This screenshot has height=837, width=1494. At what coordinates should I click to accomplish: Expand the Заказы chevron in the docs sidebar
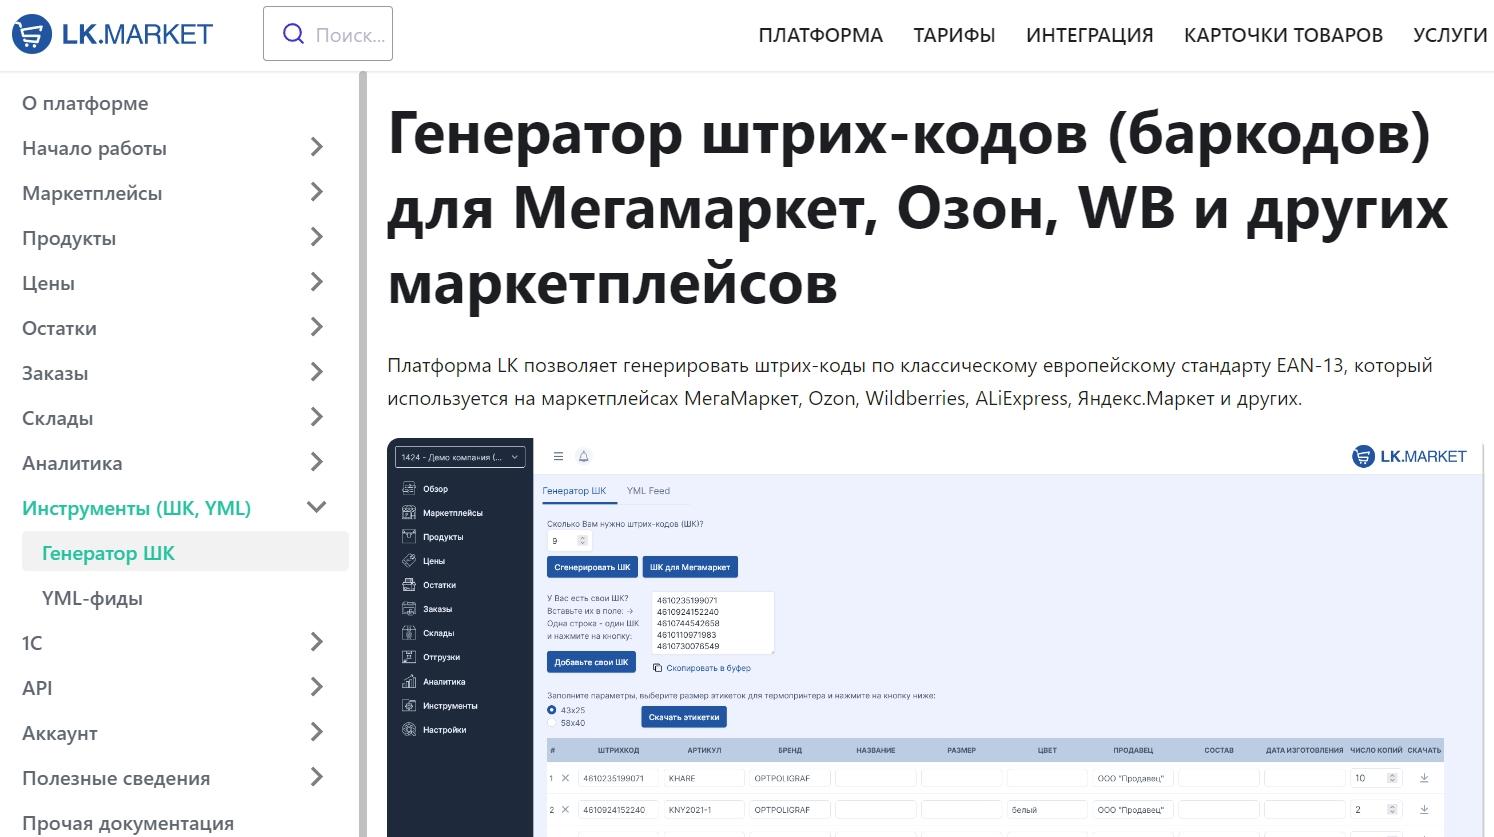(316, 372)
